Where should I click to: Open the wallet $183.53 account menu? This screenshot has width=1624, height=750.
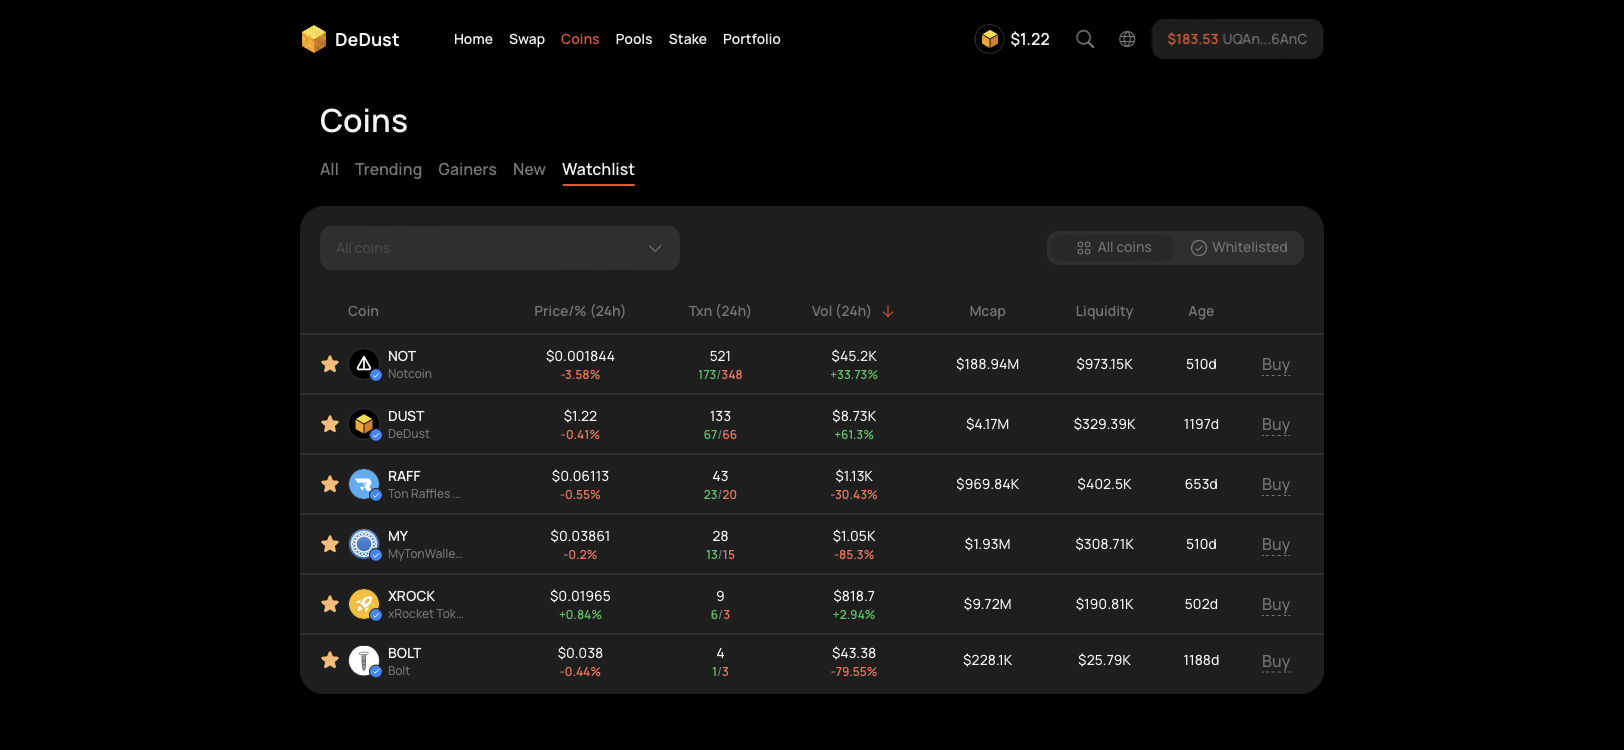tap(1237, 39)
